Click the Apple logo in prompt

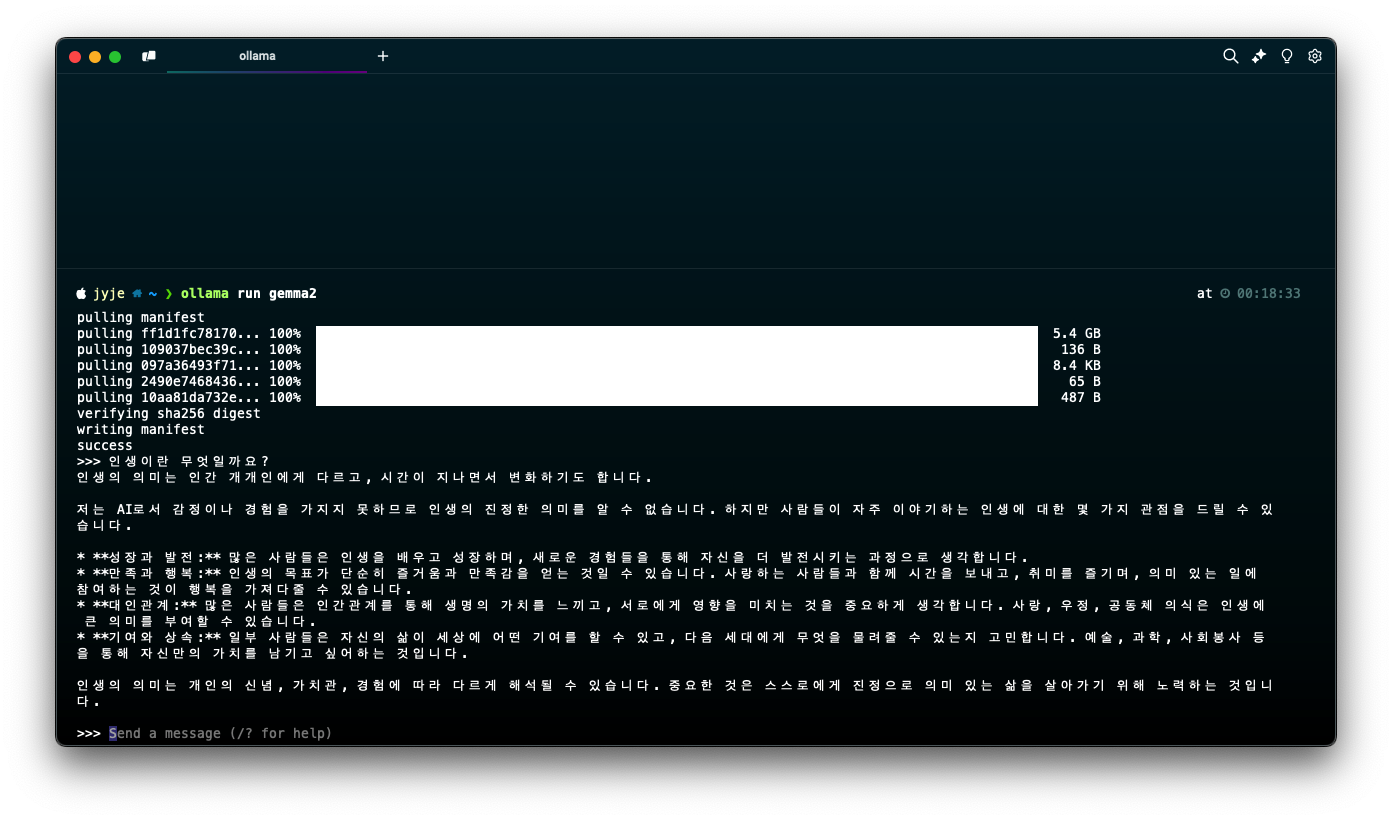point(81,293)
